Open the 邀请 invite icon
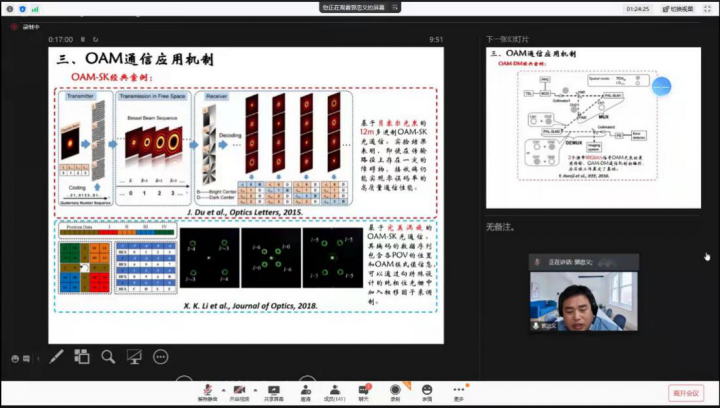Viewport: 720px width, 408px height. [304, 390]
